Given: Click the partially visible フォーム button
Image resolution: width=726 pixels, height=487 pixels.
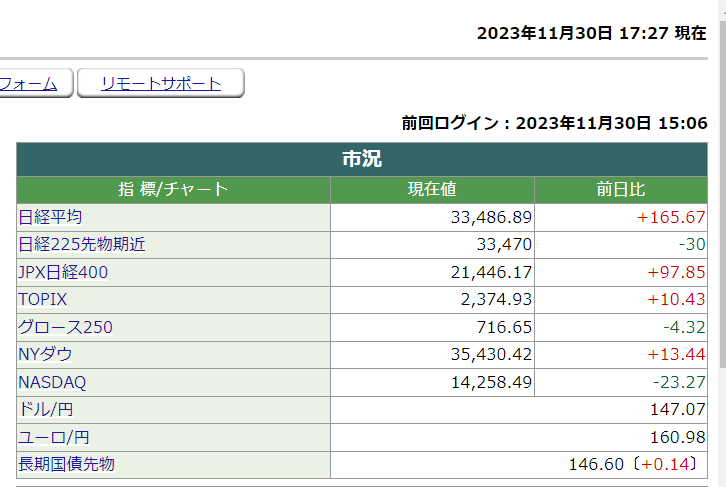Looking at the screenshot, I should point(32,84).
